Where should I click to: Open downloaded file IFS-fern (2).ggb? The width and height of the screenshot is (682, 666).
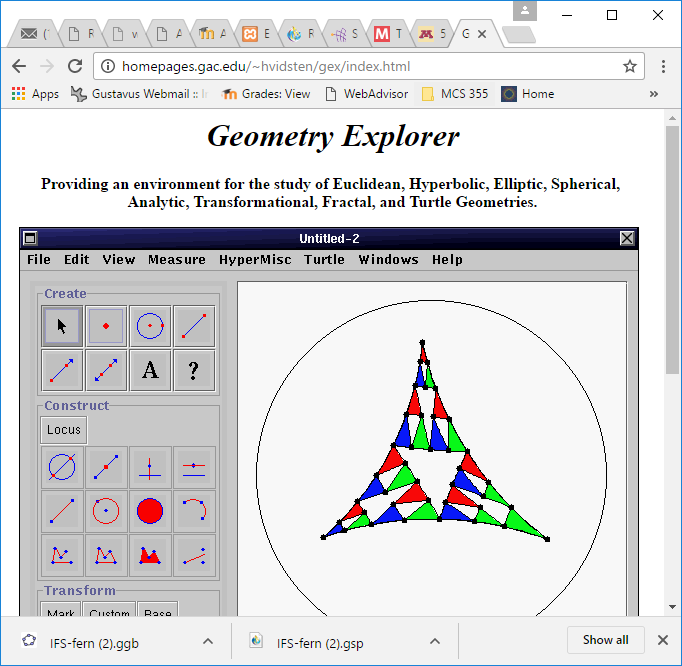(x=94, y=643)
